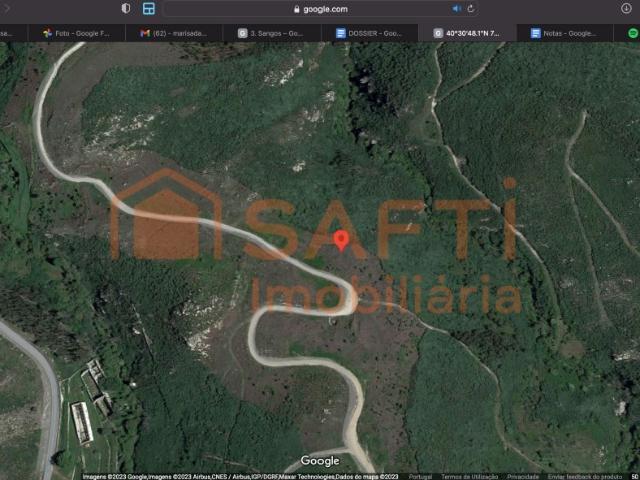This screenshot has width=640, height=480.
Task: Click the google.com address bar
Action: (x=325, y=8)
